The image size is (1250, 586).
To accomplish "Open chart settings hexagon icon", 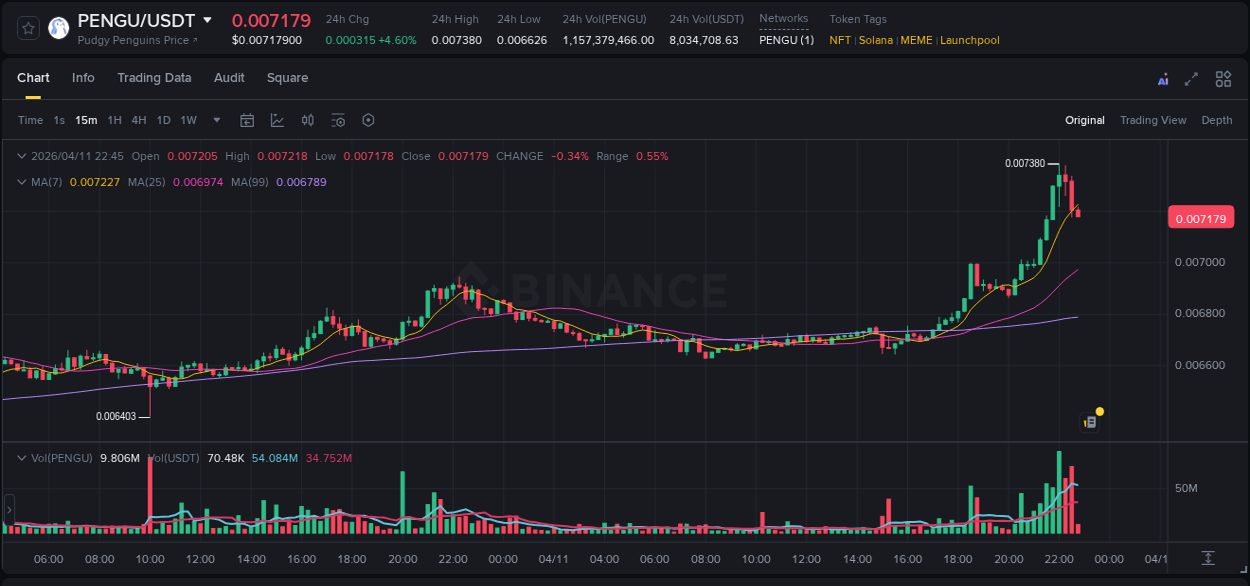I will click(367, 120).
